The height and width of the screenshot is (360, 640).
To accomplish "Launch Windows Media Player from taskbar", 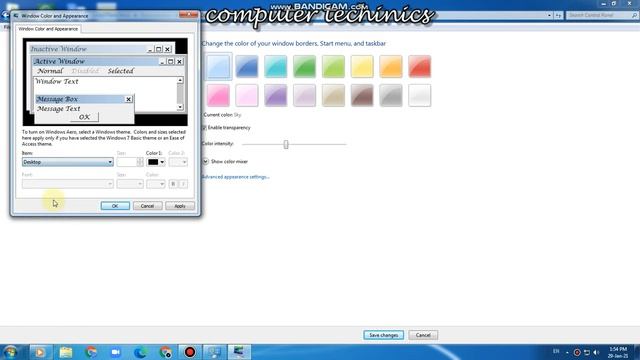I will [x=40, y=352].
